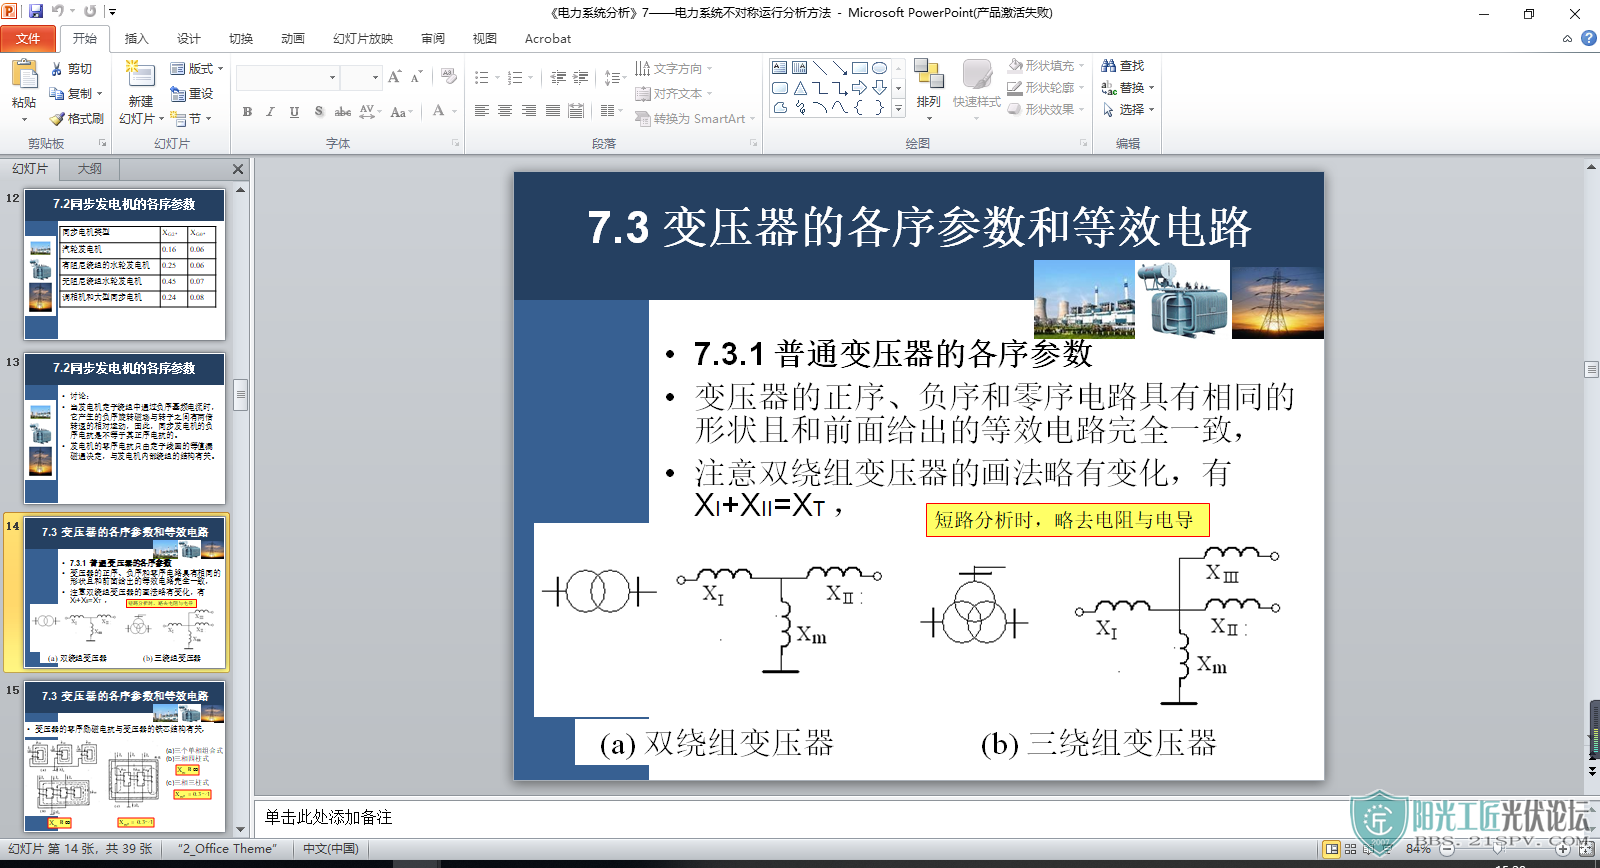1600x868 pixels.
Task: Select the Rectangle shape in the gallery
Action: click(x=859, y=68)
